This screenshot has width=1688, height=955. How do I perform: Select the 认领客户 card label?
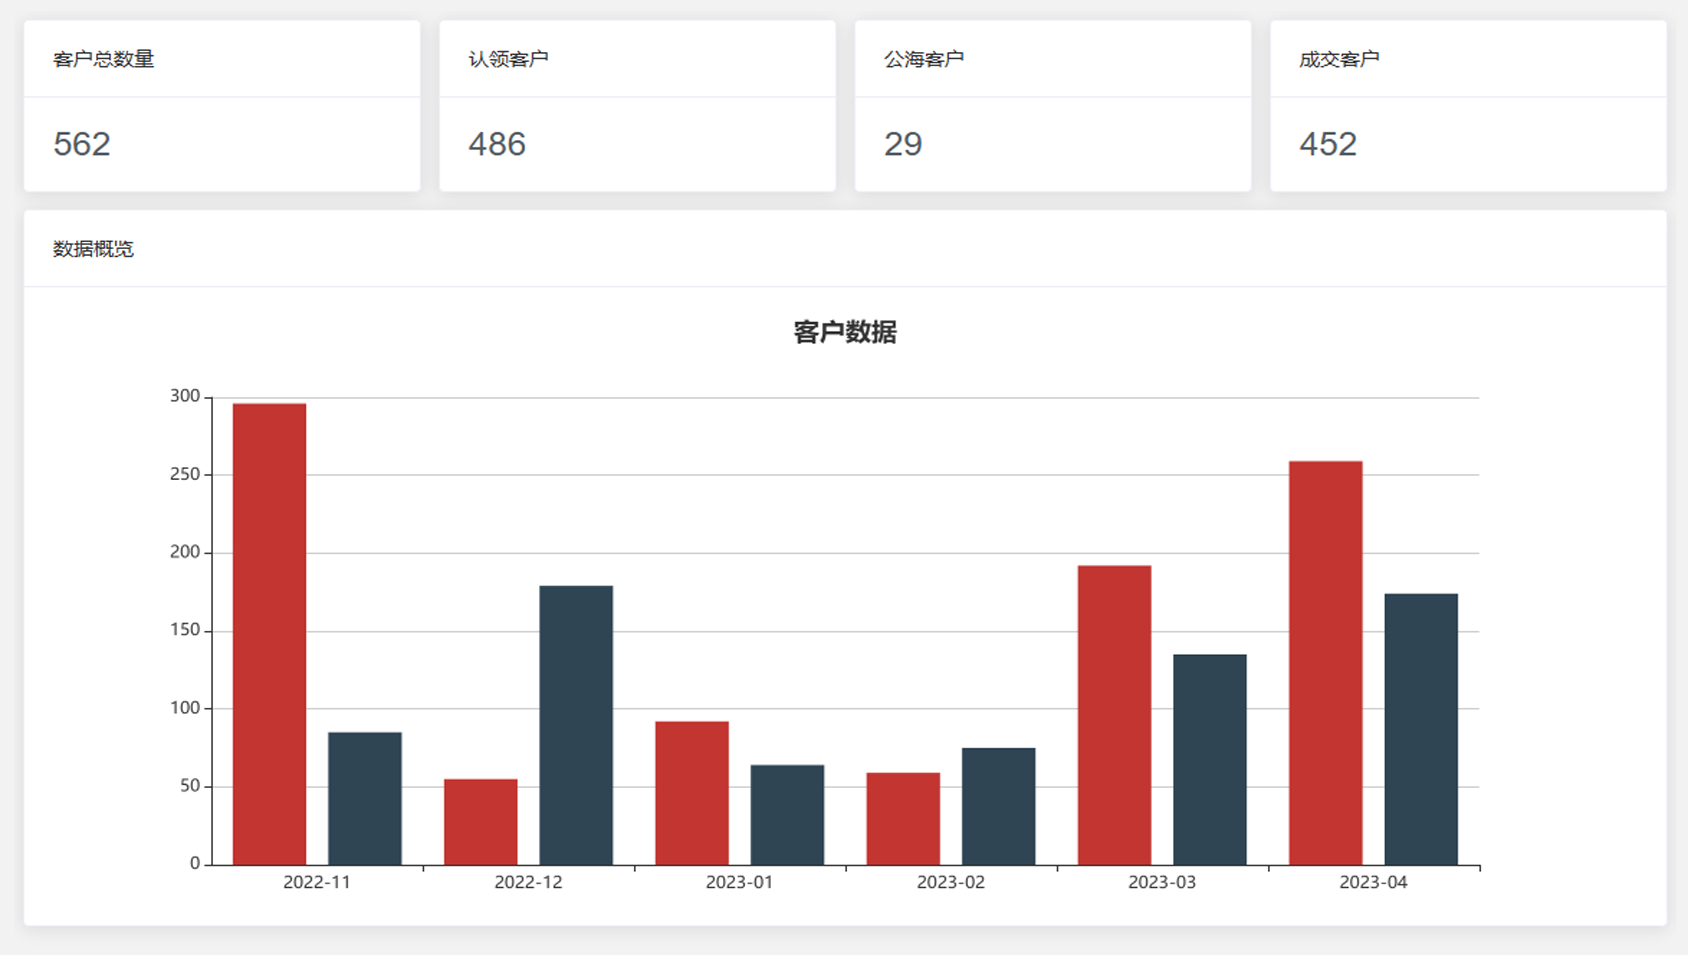click(x=508, y=59)
